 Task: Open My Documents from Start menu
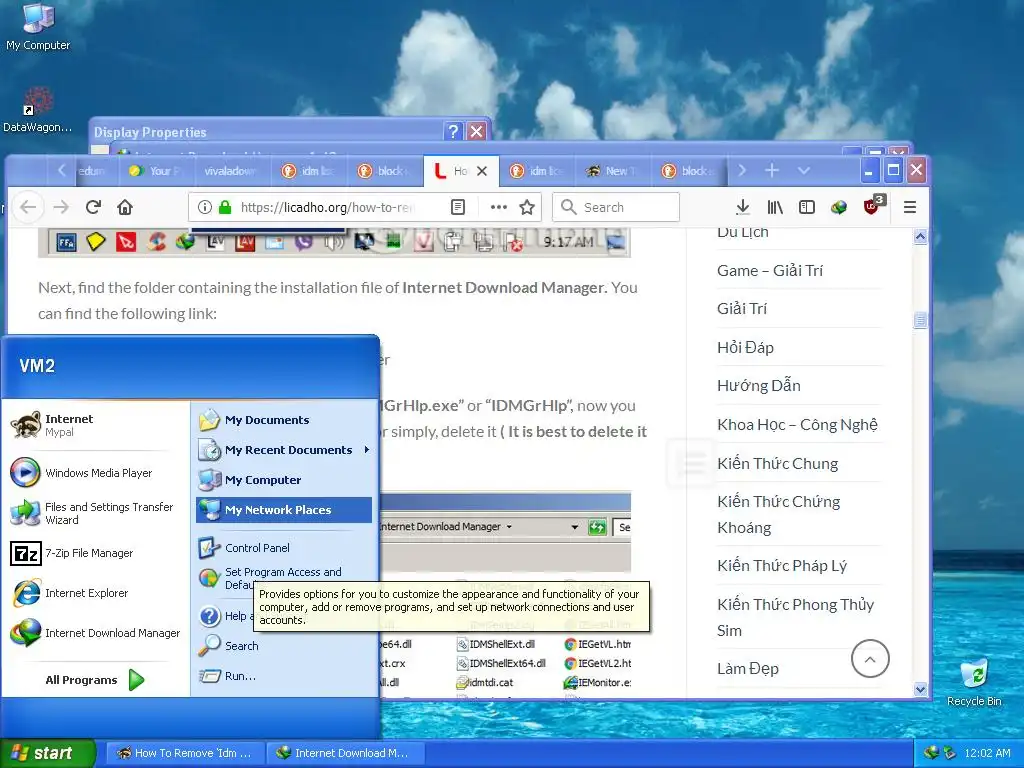283,420
